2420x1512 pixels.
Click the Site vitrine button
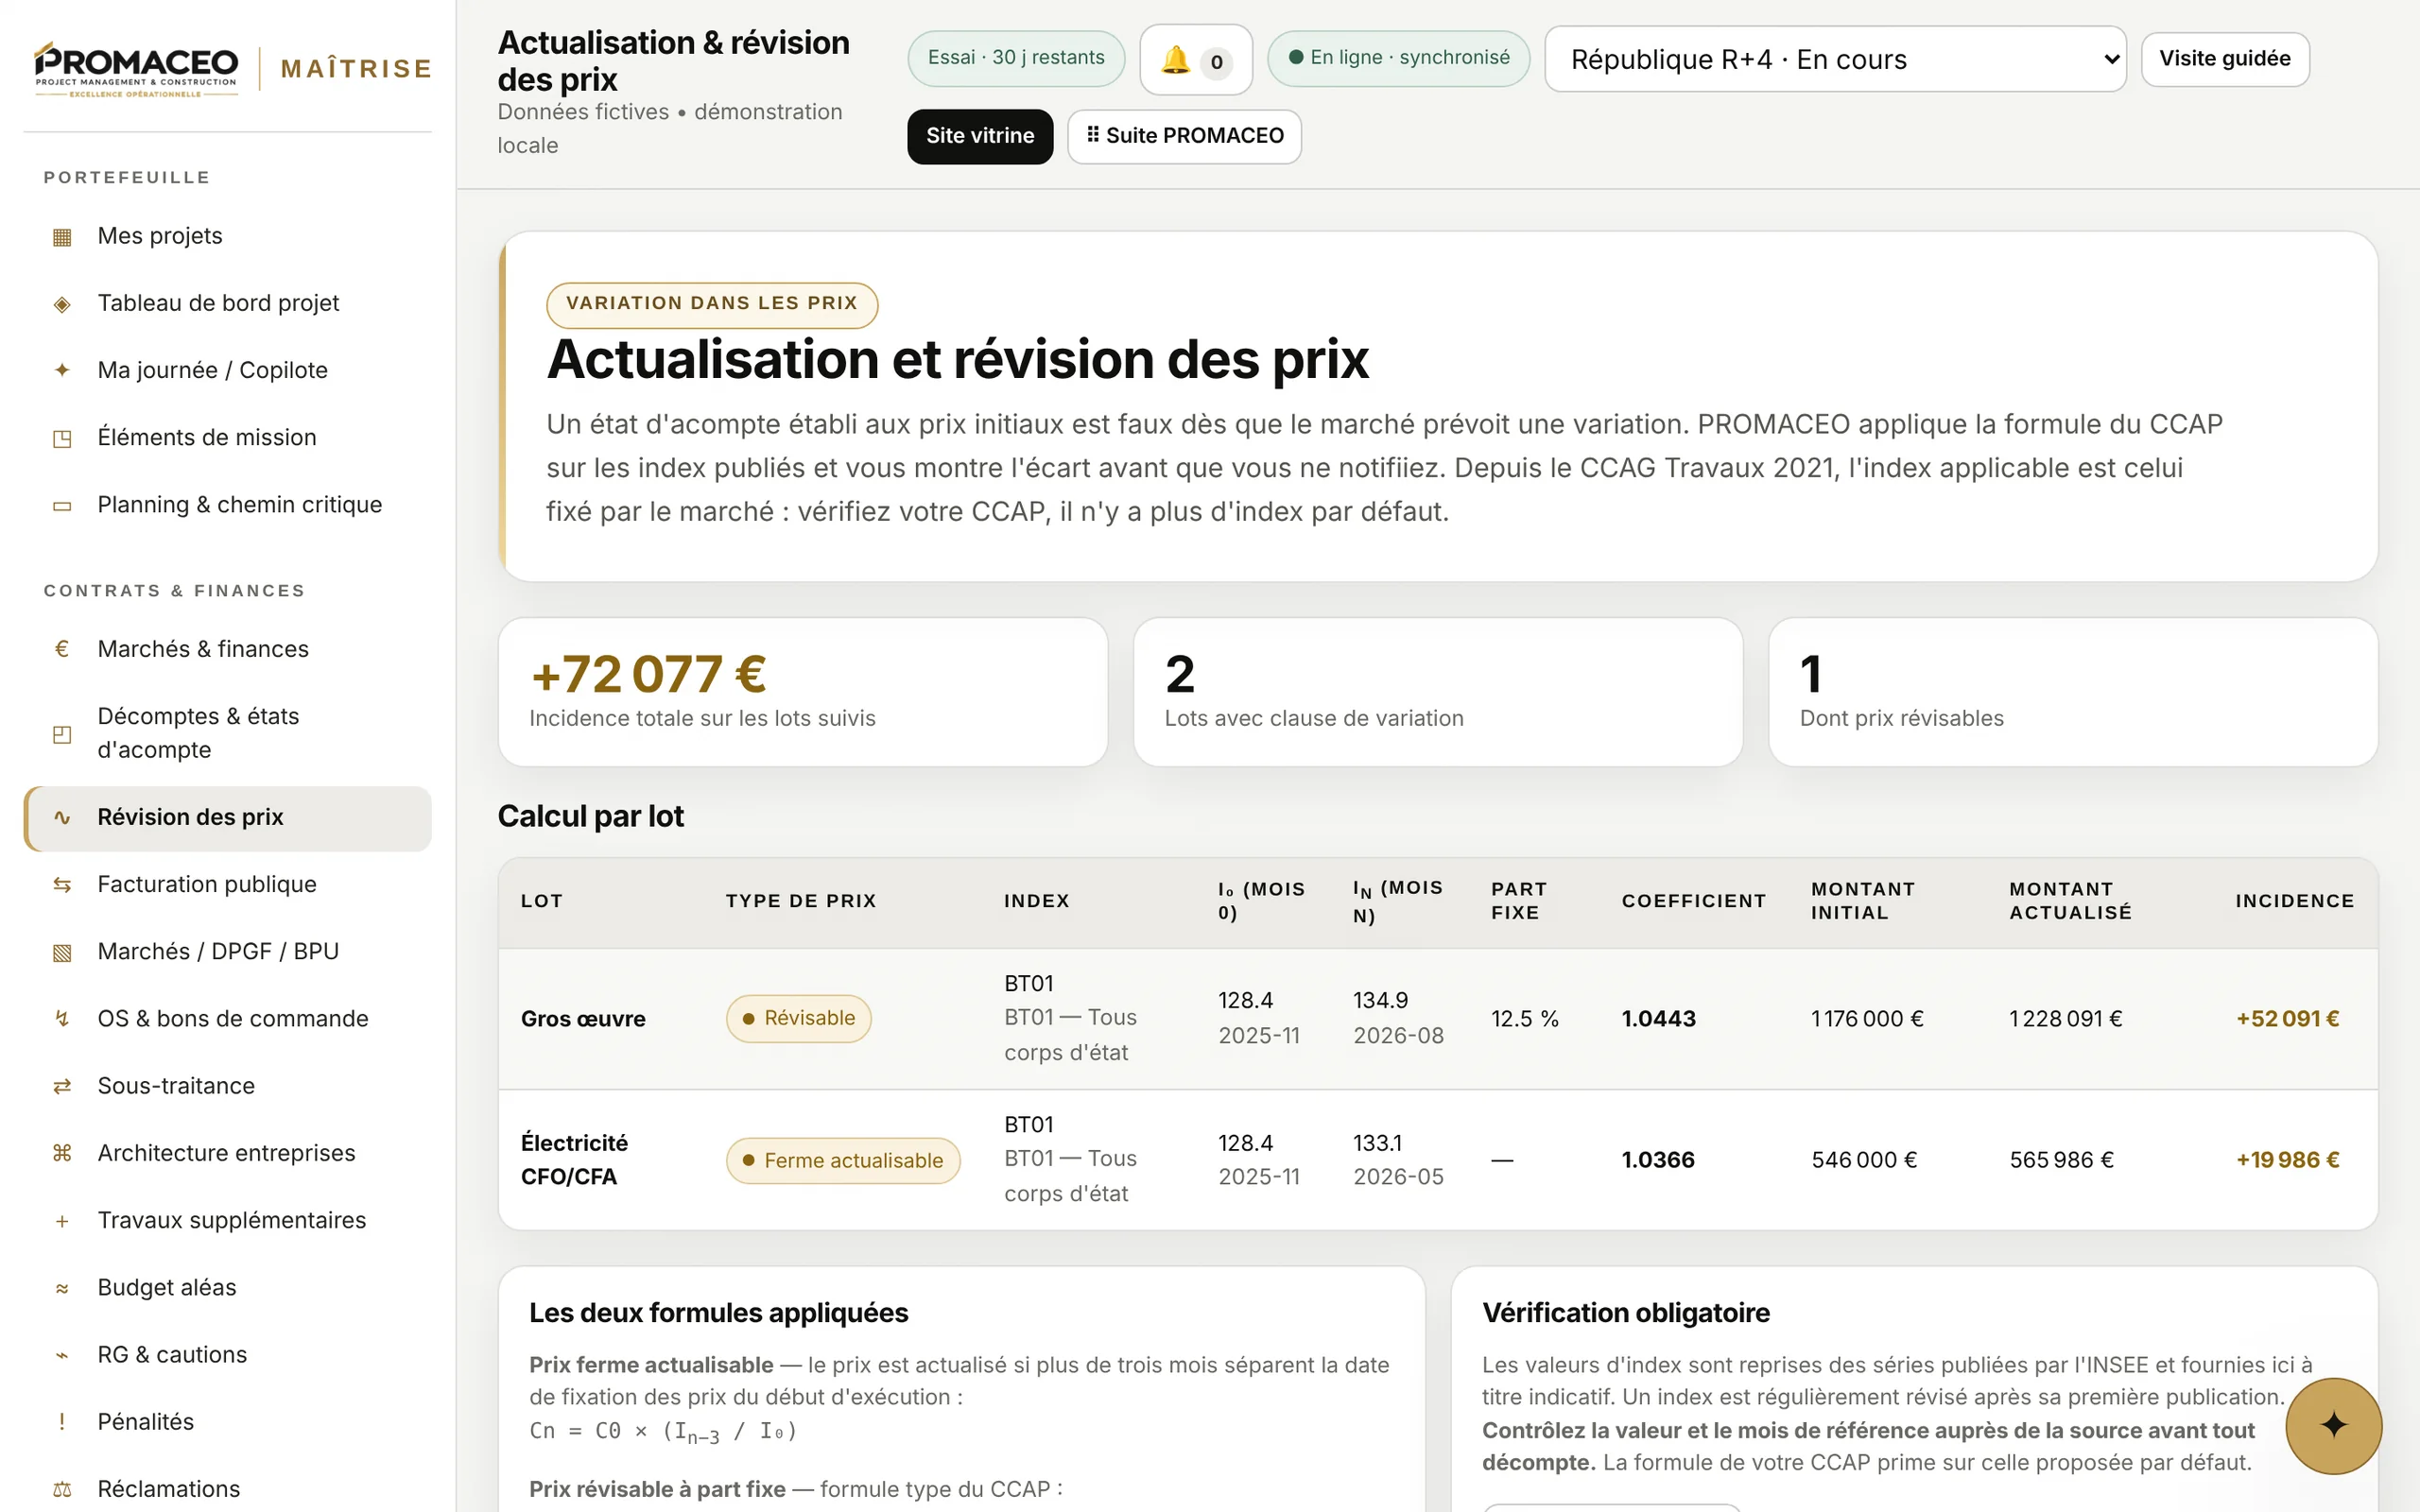[980, 136]
